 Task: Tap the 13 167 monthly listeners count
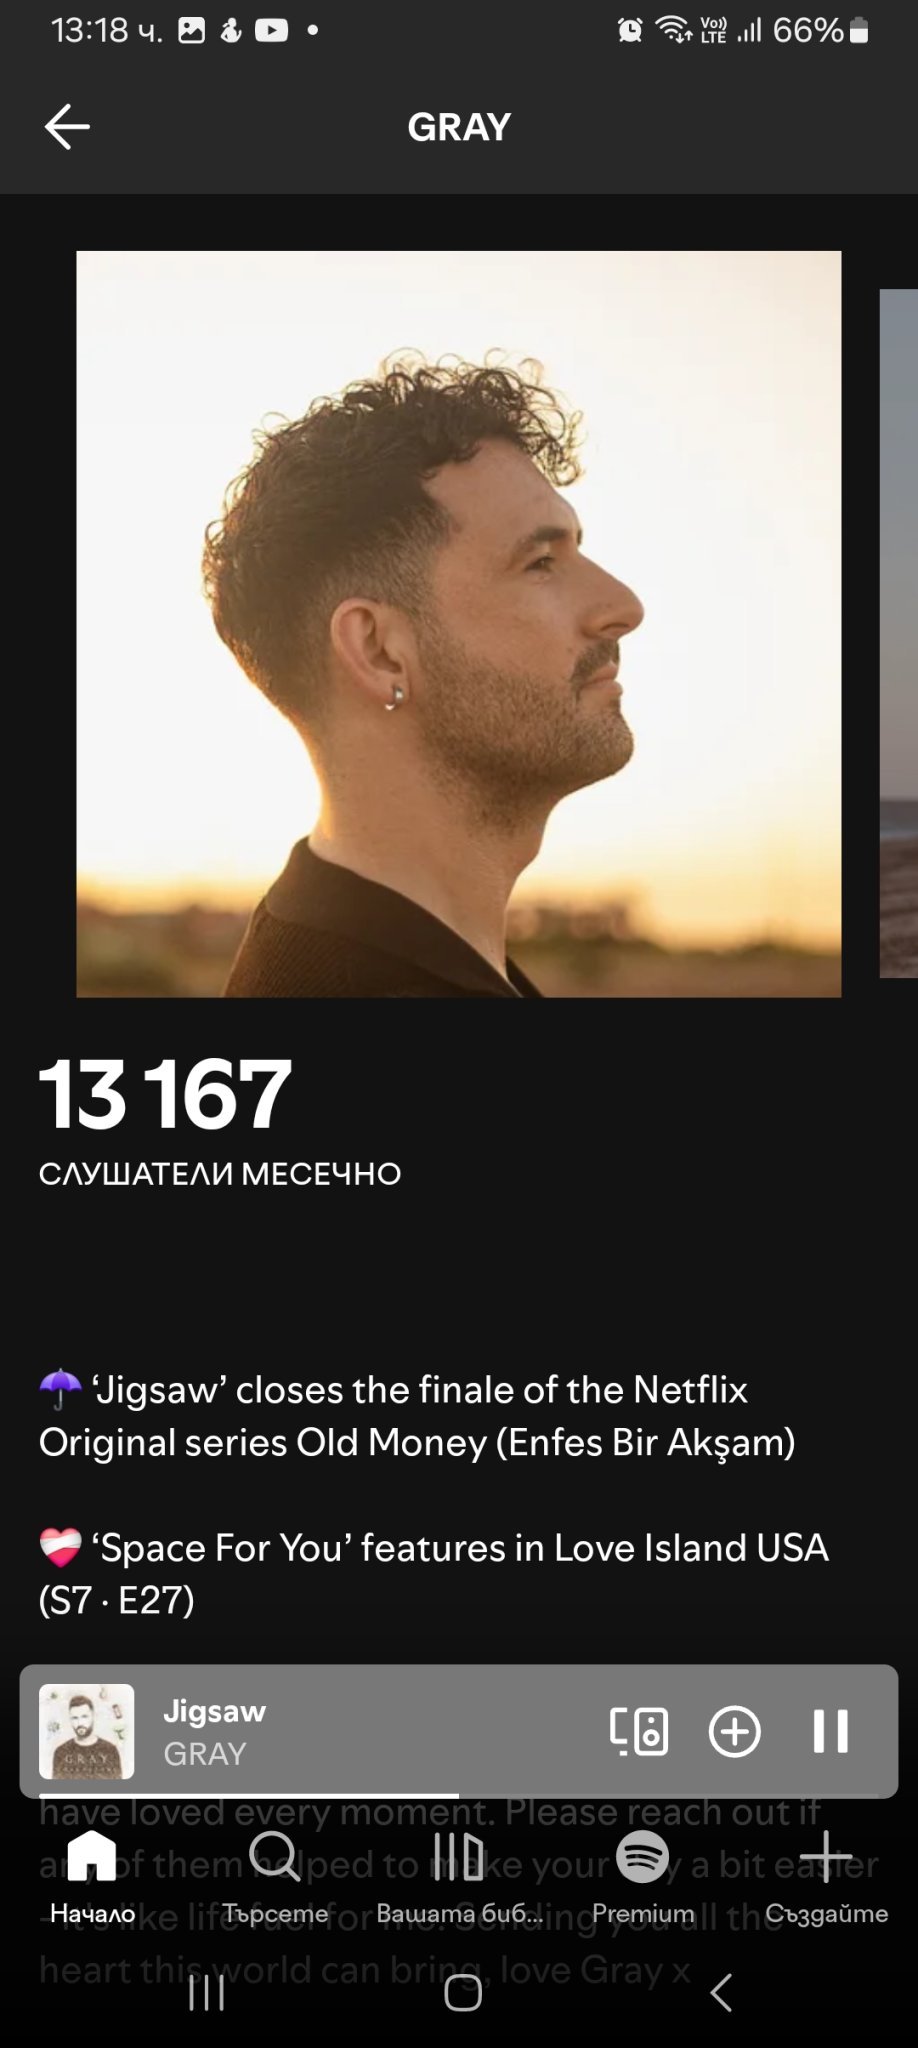click(165, 1095)
